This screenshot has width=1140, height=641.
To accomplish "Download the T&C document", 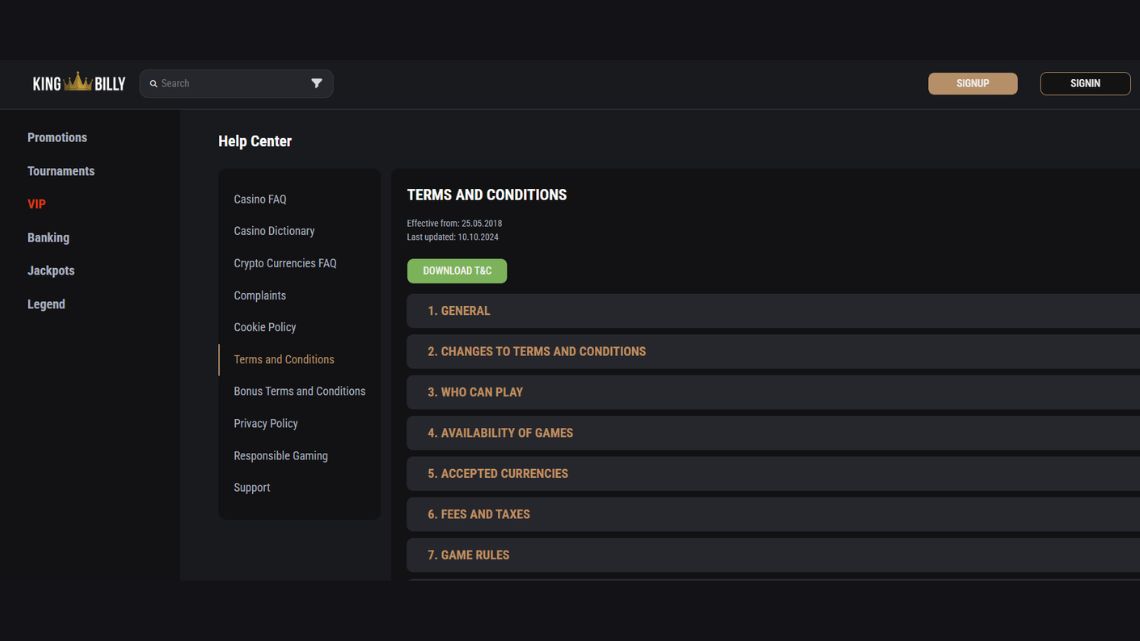I will [456, 271].
